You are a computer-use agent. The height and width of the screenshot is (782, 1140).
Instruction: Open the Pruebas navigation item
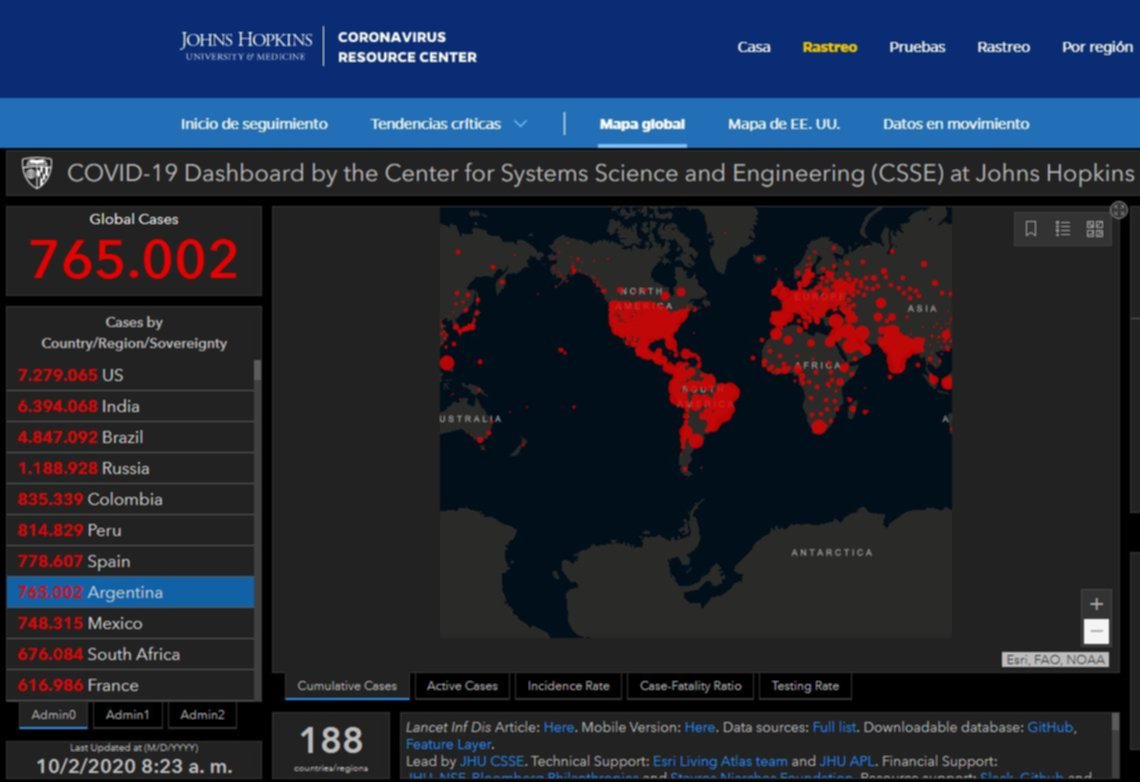pyautogui.click(x=917, y=47)
